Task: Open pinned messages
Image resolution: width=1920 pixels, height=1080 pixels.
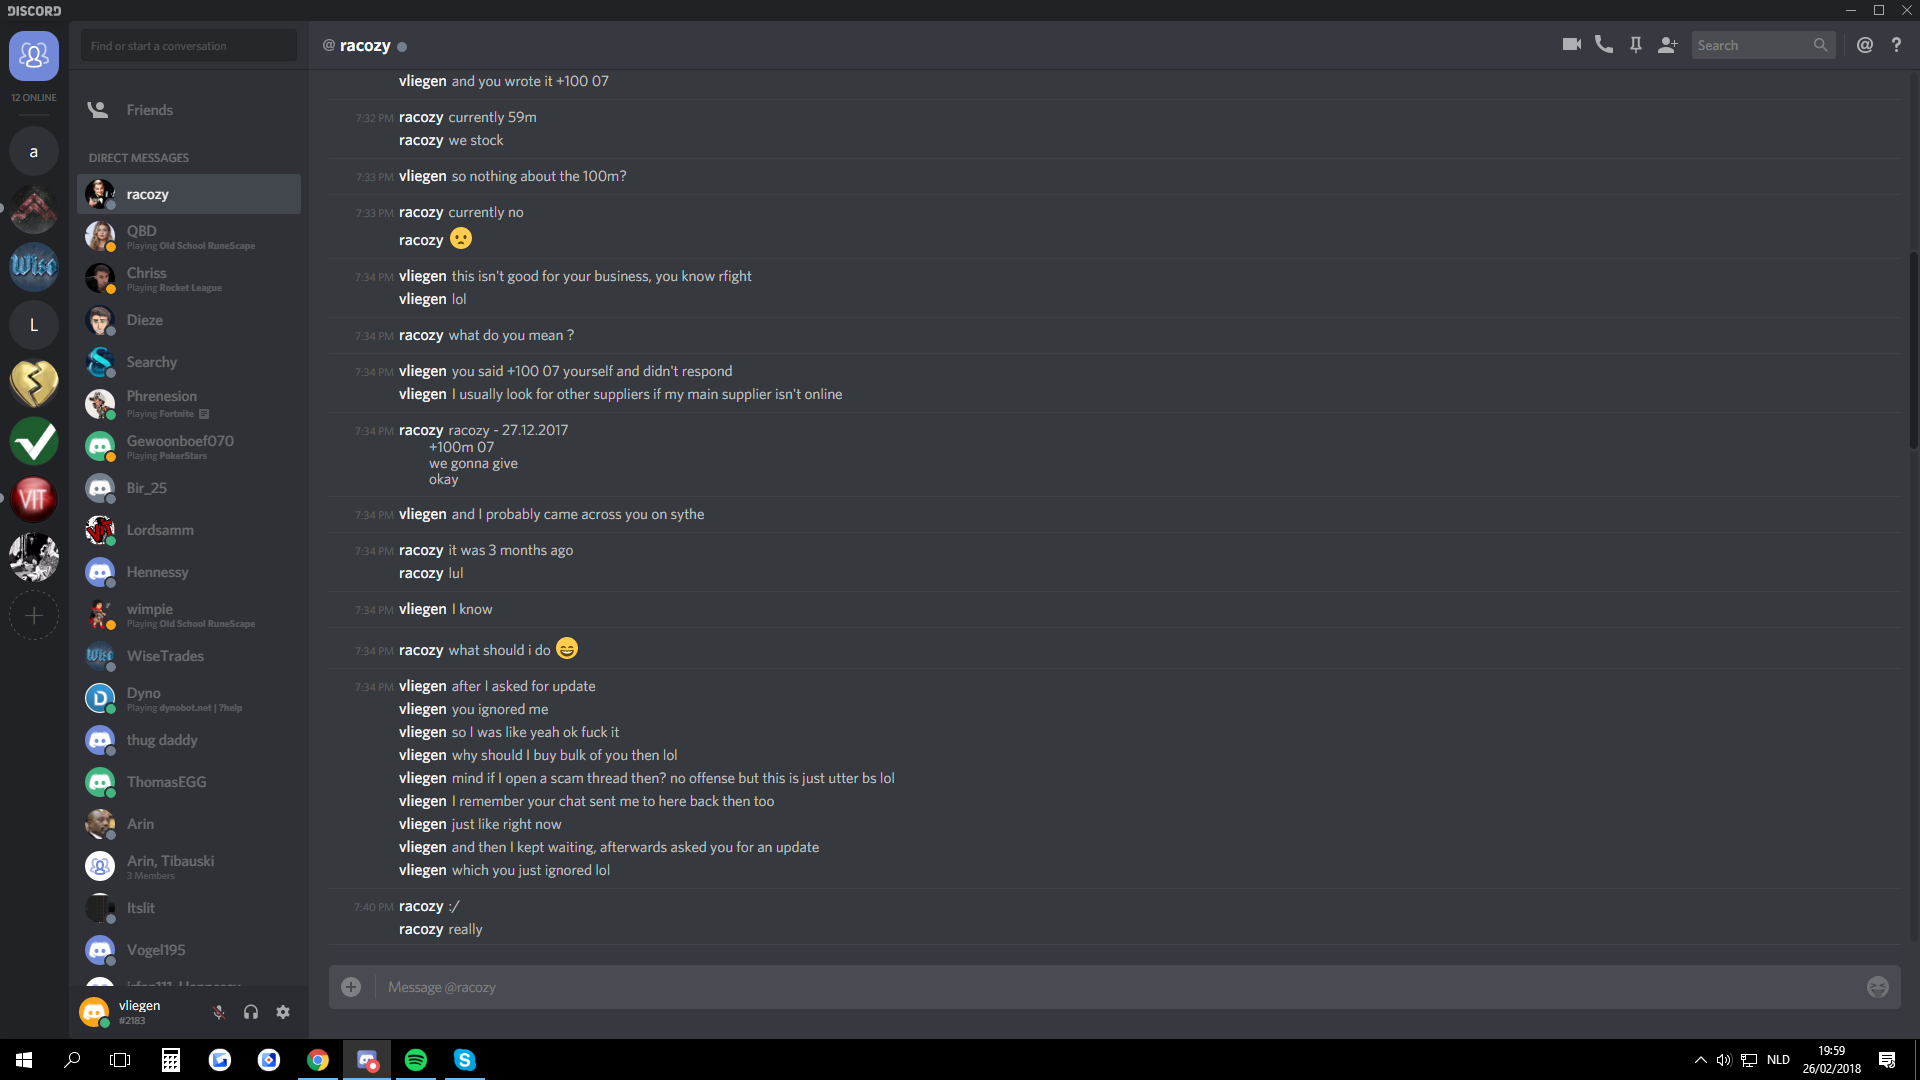Action: click(x=1635, y=45)
